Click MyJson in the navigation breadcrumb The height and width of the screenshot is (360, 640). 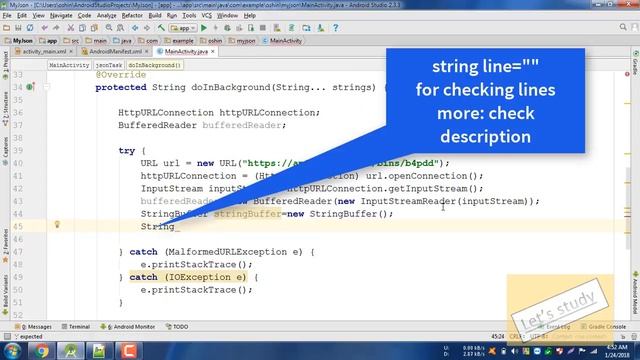[19, 41]
